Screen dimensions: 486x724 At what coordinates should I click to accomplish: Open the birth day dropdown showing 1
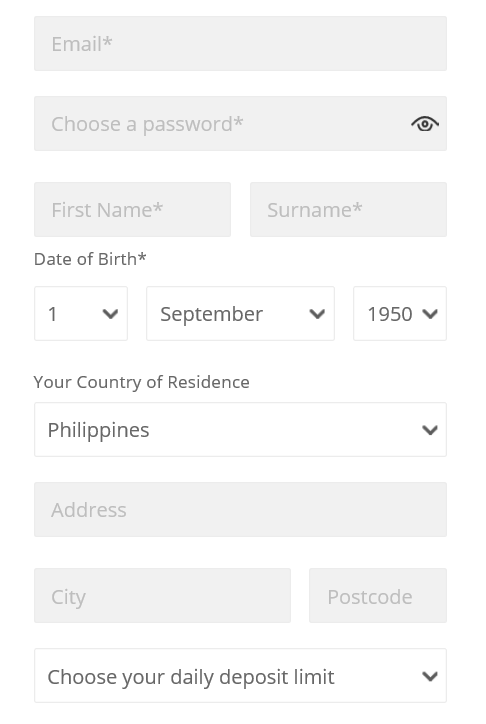pyautogui.click(x=81, y=314)
